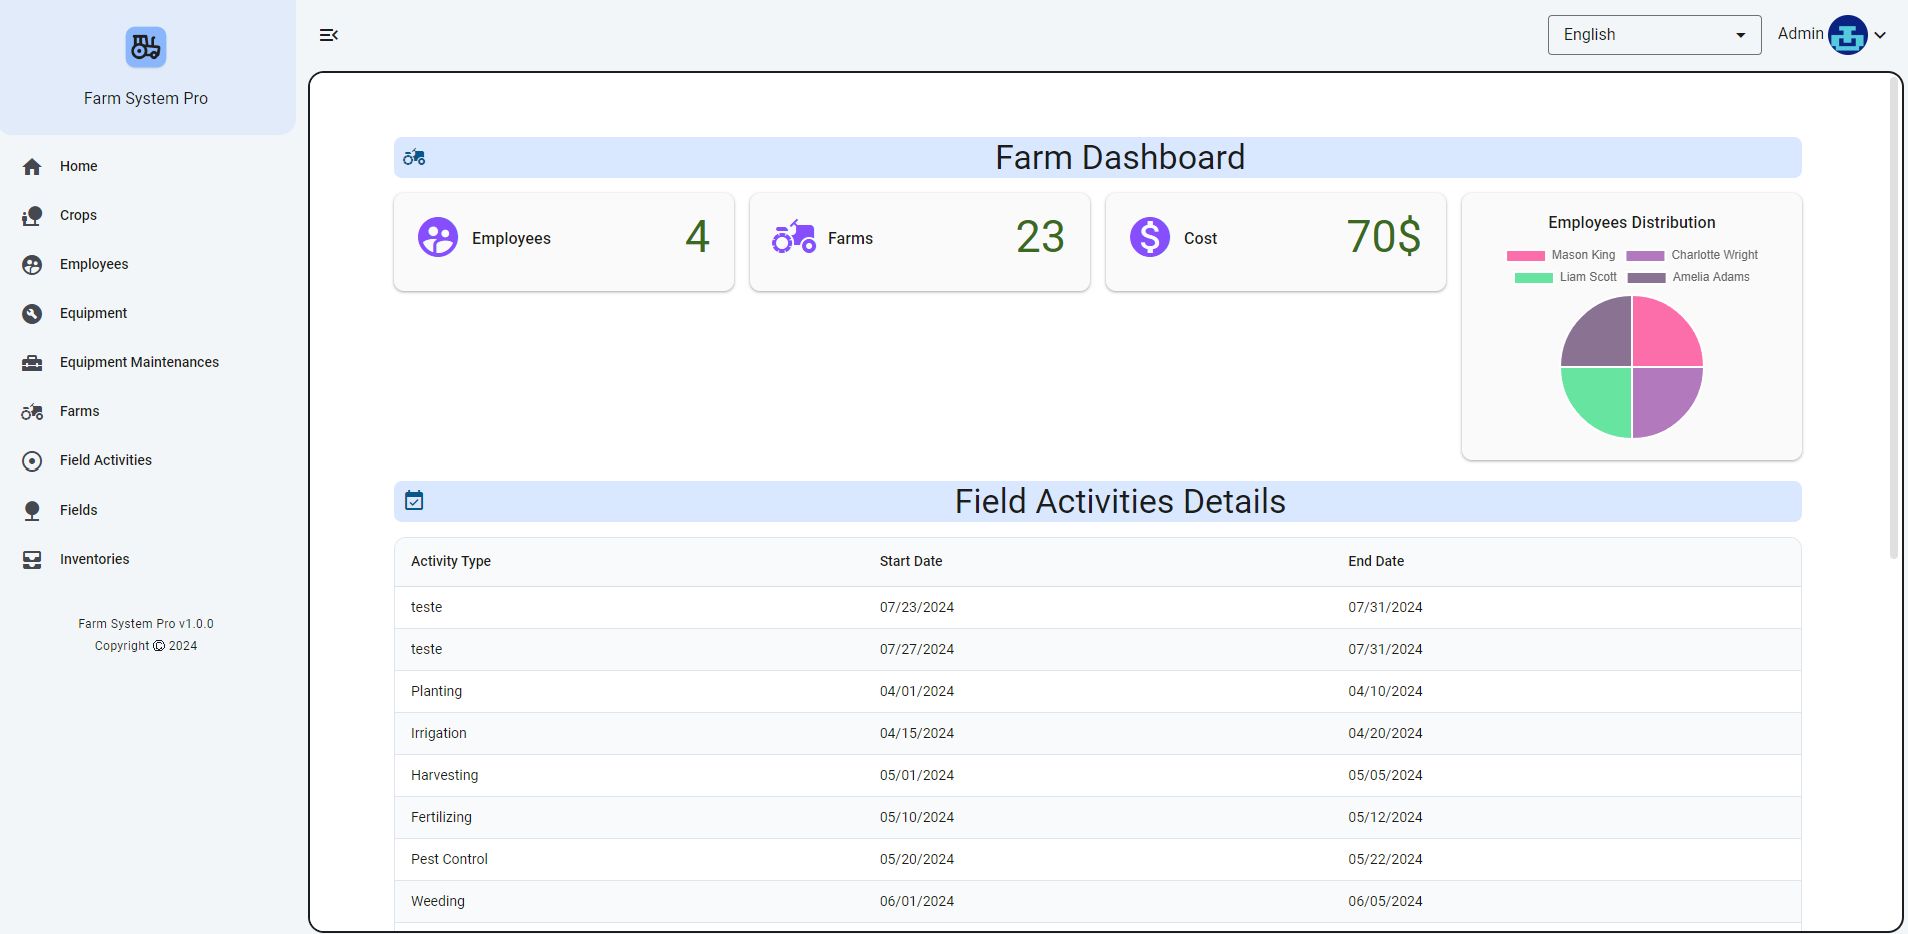Viewport: 1908px width, 934px height.
Task: Collapse the sidebar with the menu toggle icon
Action: click(x=328, y=35)
